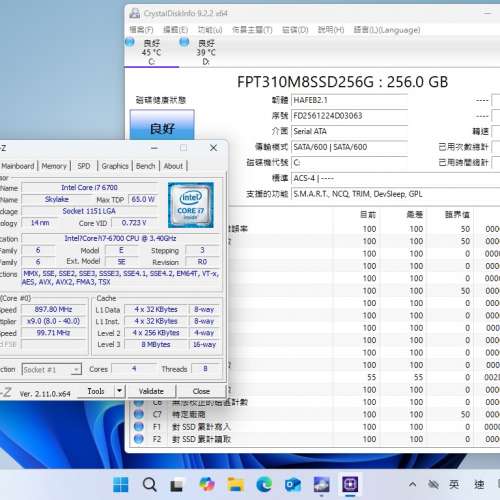Open the 說明(H) help menu
Viewport: 500px width, 500px height.
(331, 30)
